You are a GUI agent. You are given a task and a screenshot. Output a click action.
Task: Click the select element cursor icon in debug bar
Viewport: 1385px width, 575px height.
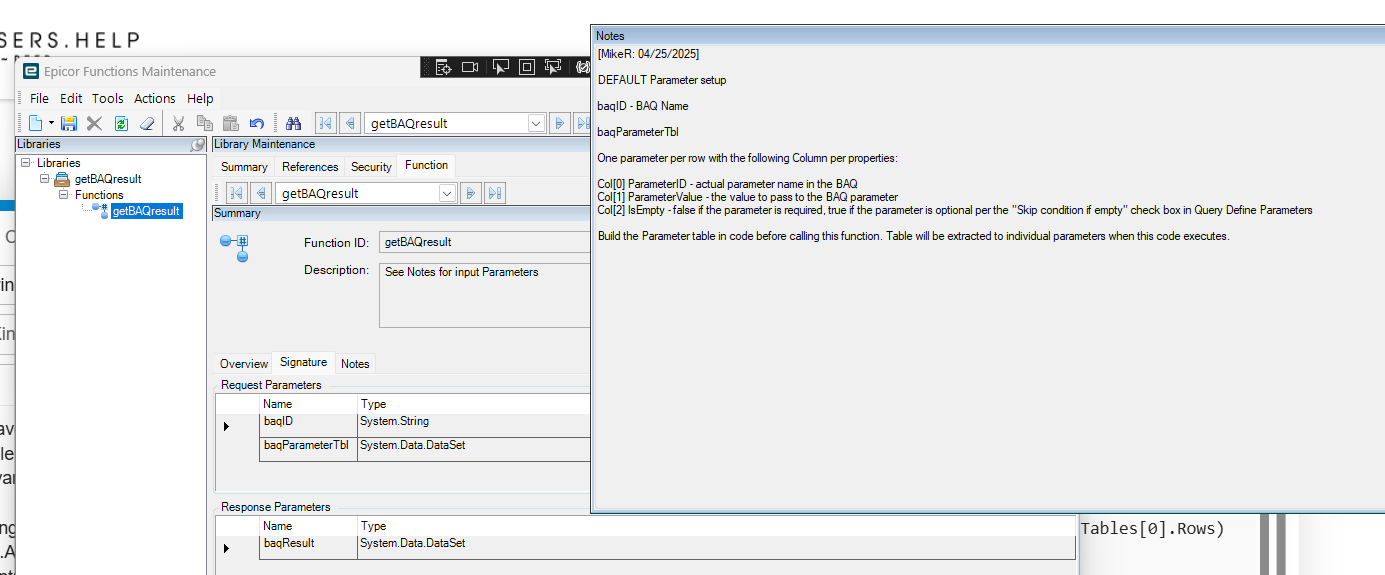point(501,67)
